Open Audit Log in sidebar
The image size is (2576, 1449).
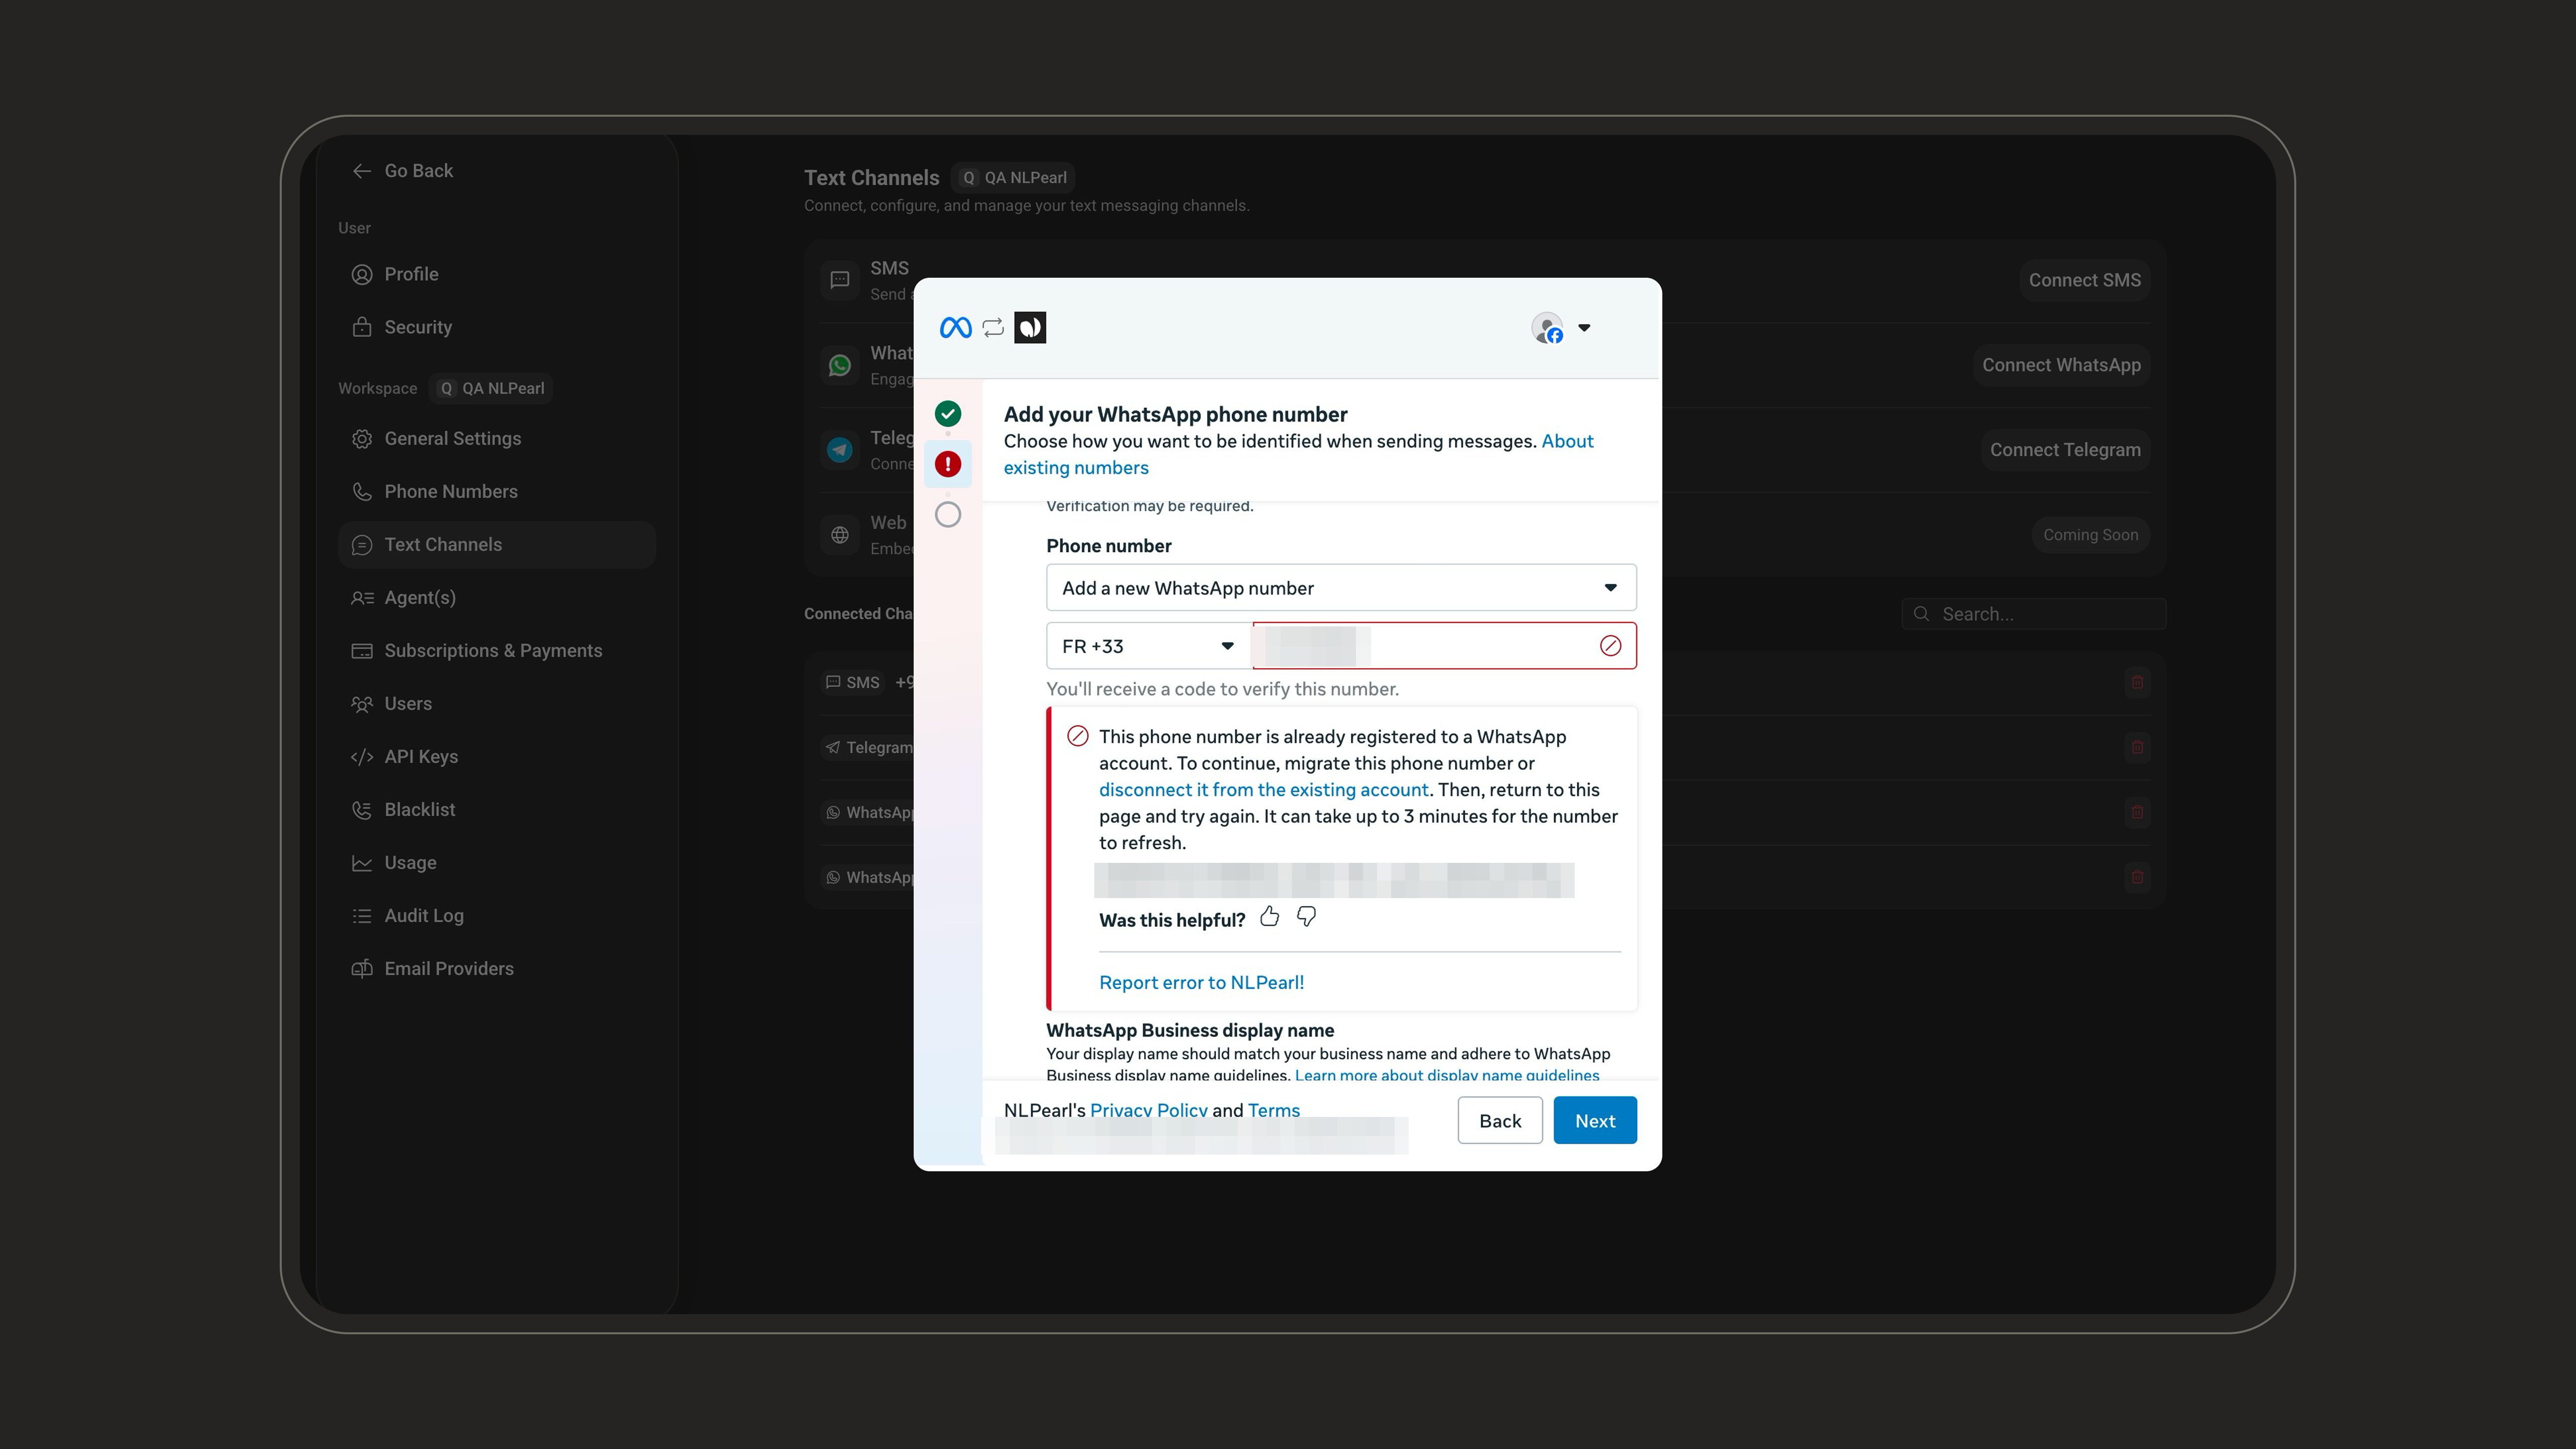coord(496,915)
